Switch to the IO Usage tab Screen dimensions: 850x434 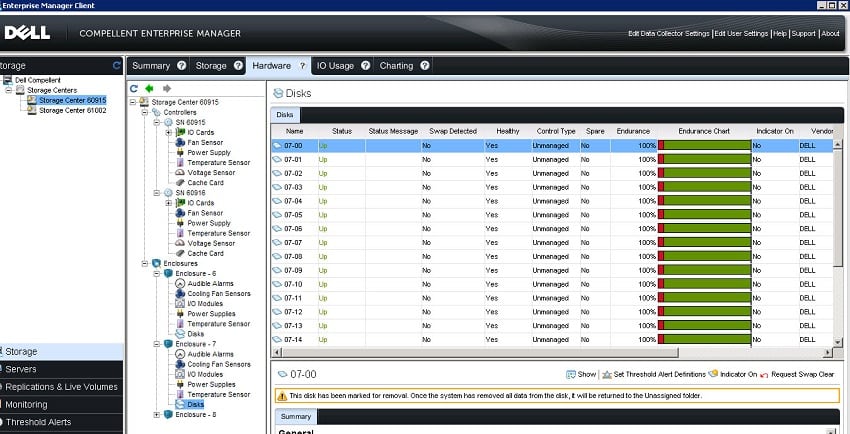[335, 66]
